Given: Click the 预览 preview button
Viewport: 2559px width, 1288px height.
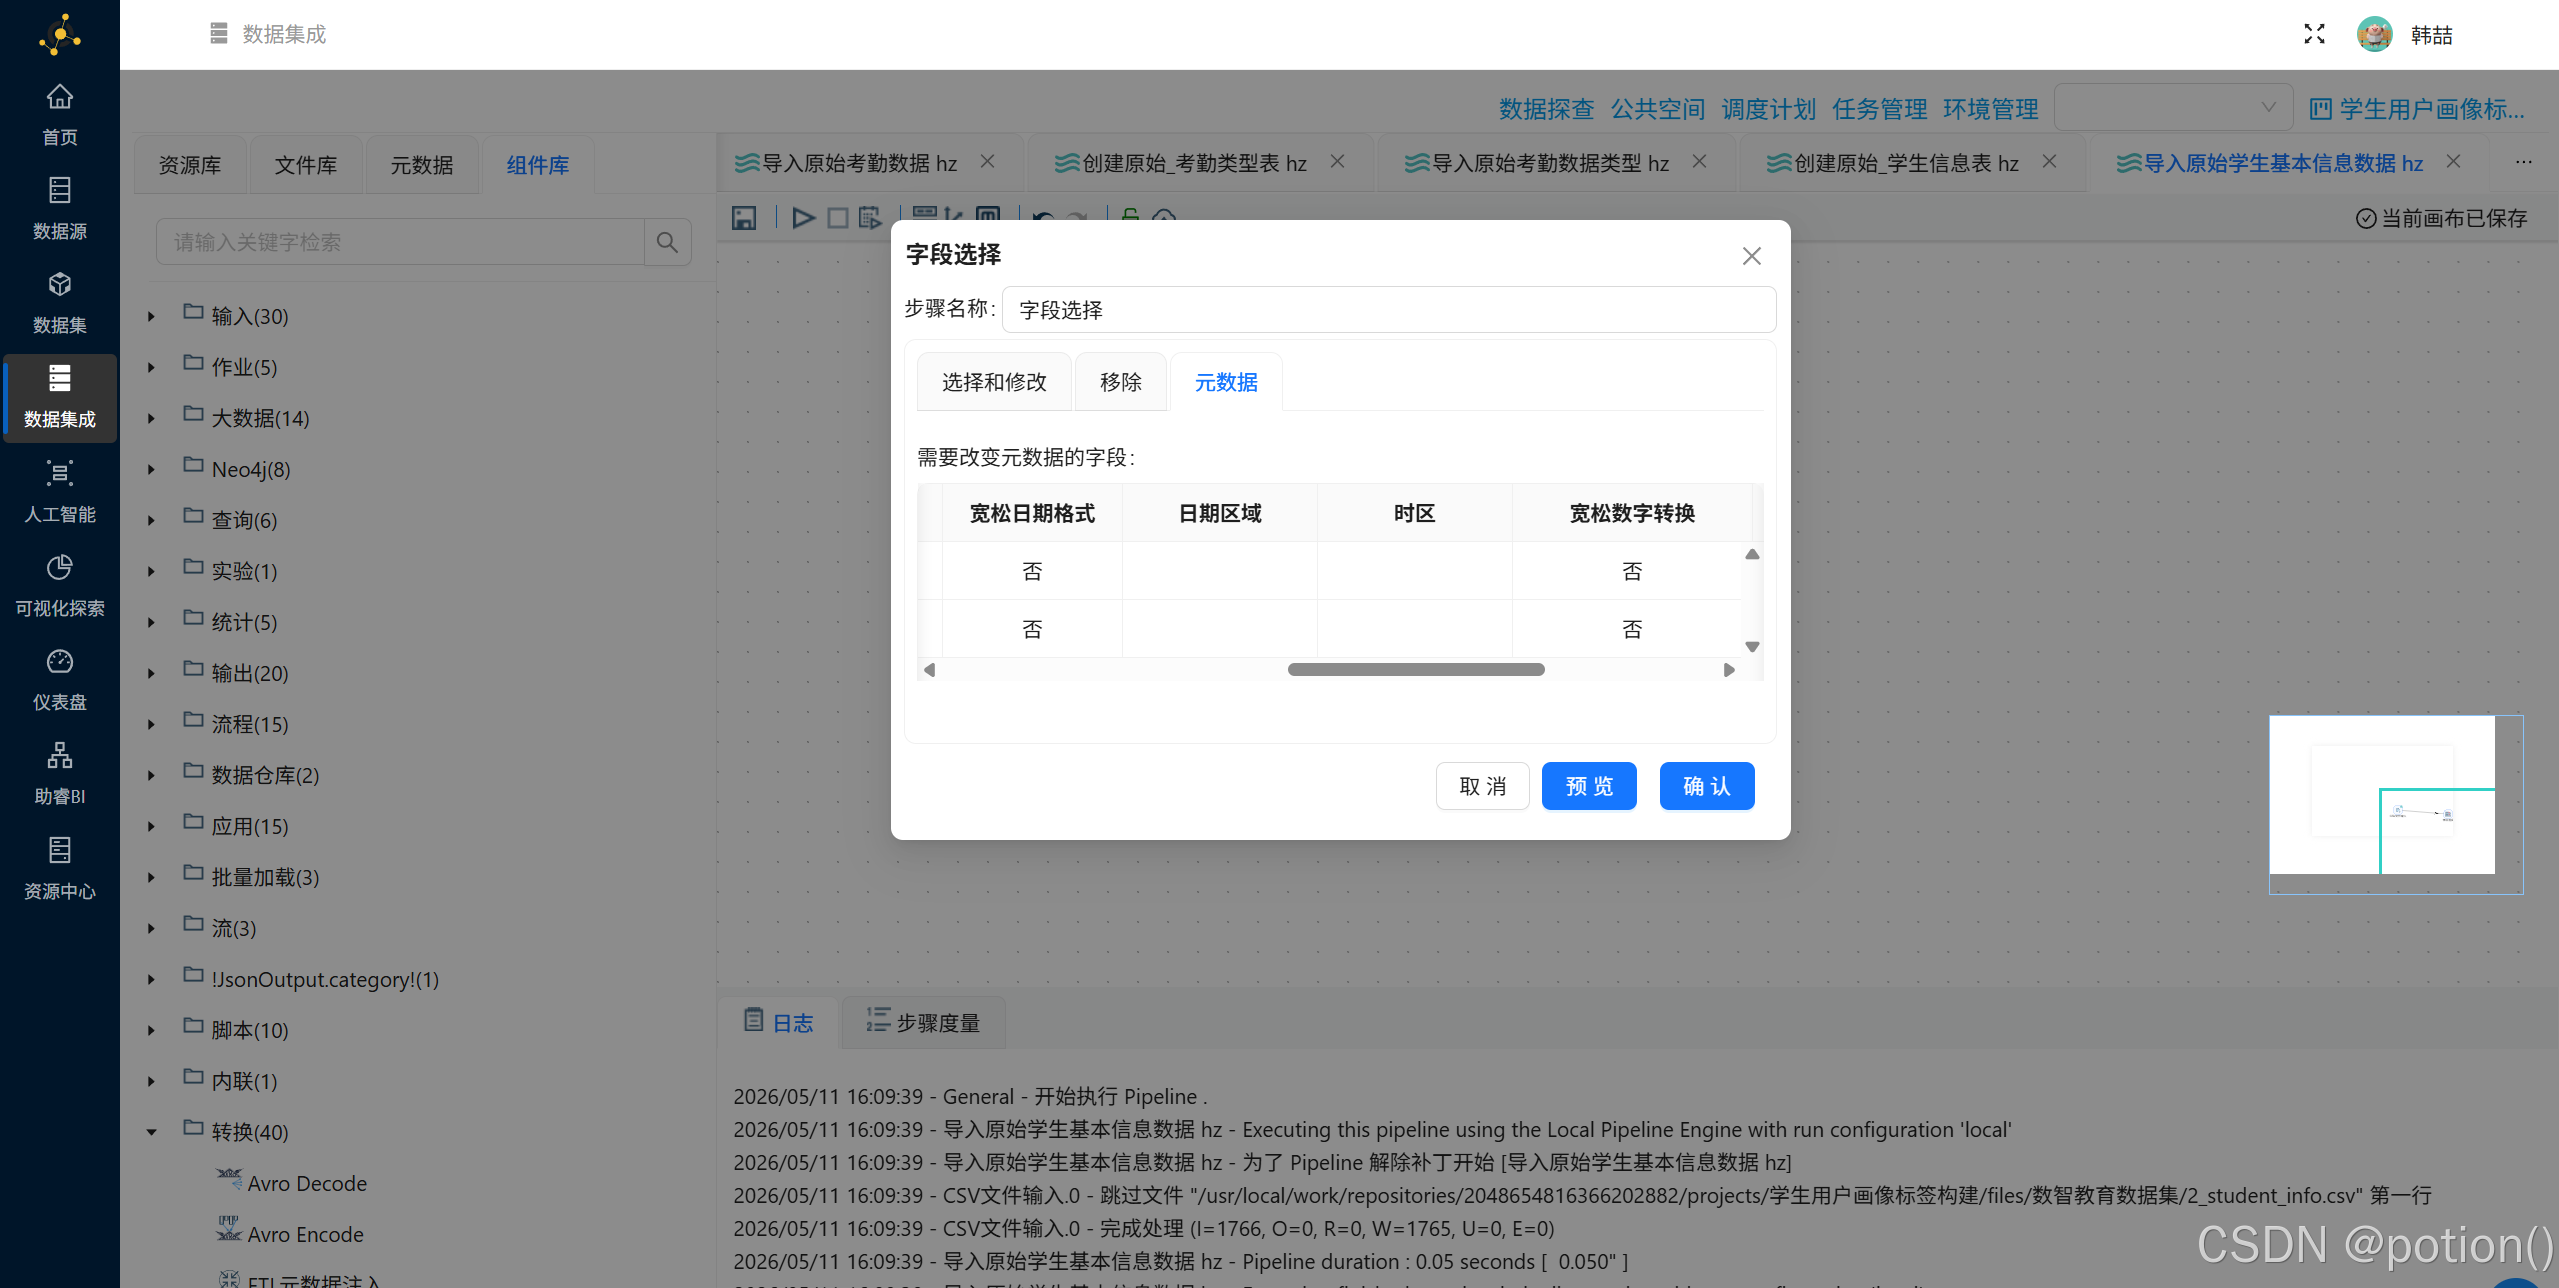Looking at the screenshot, I should [x=1589, y=786].
